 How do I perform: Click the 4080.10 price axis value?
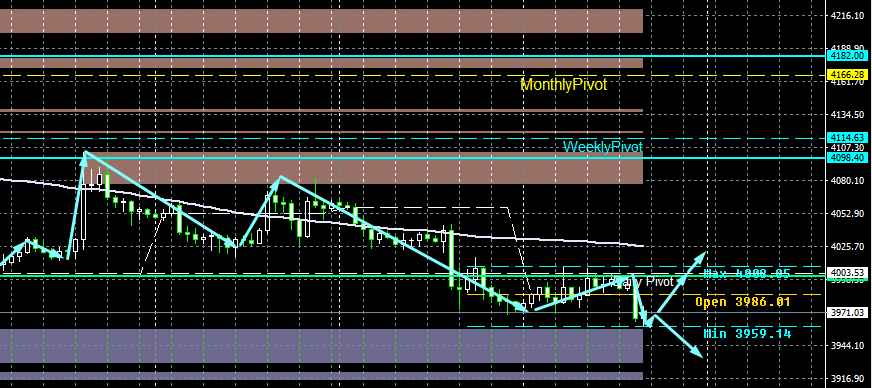(849, 181)
